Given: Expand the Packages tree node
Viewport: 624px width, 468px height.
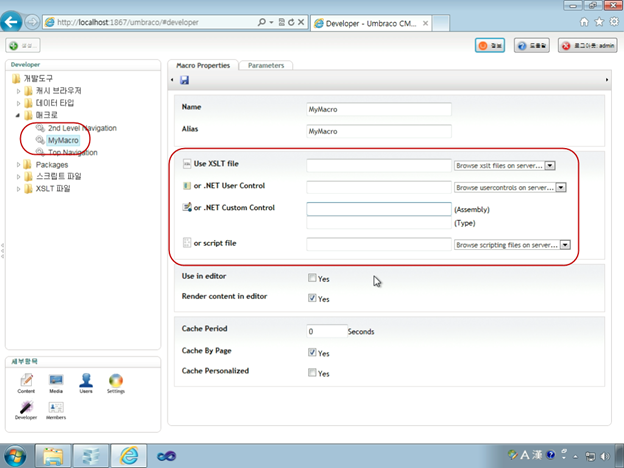Looking at the screenshot, I should 18,165.
